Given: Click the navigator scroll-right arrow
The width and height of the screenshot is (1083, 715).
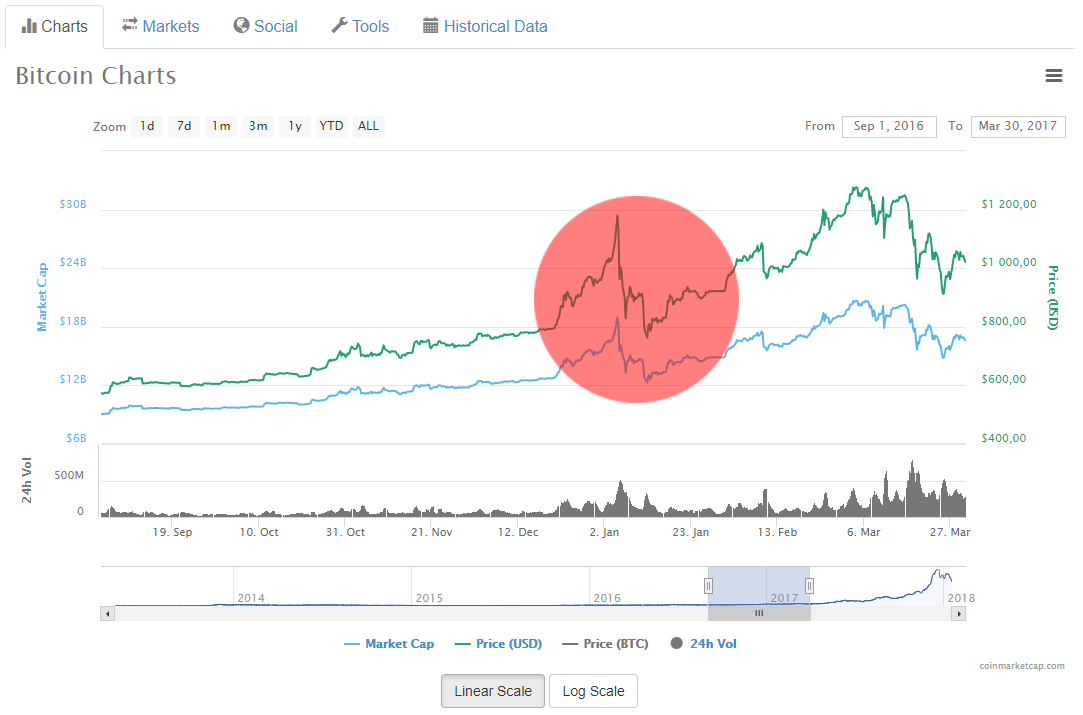Looking at the screenshot, I should click(960, 613).
